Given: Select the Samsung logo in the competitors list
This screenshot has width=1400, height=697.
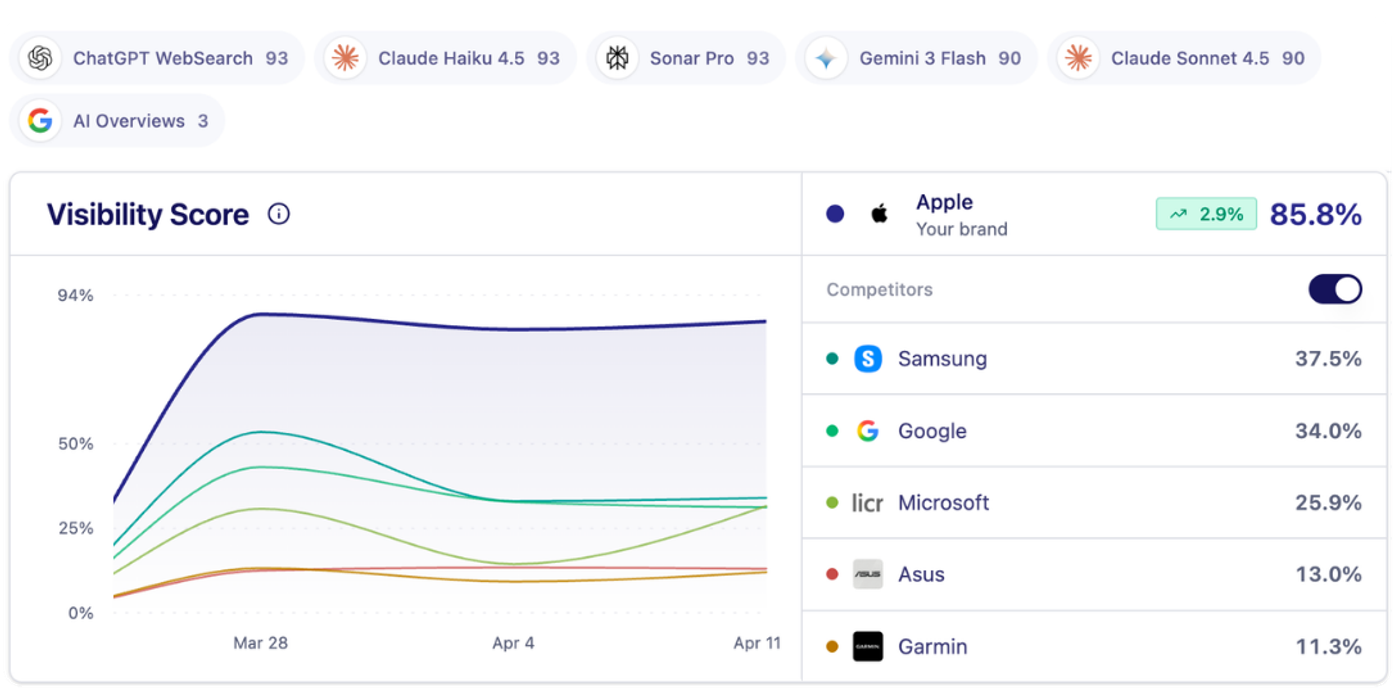Looking at the screenshot, I should point(866,358).
